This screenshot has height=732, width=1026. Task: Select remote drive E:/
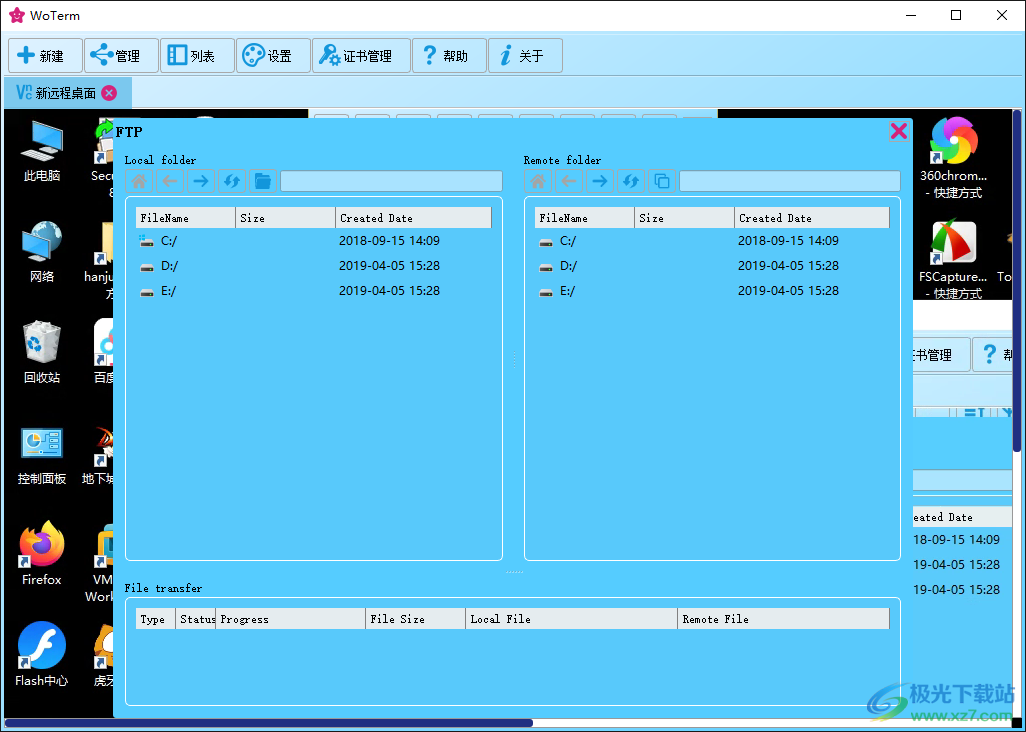pos(713,290)
